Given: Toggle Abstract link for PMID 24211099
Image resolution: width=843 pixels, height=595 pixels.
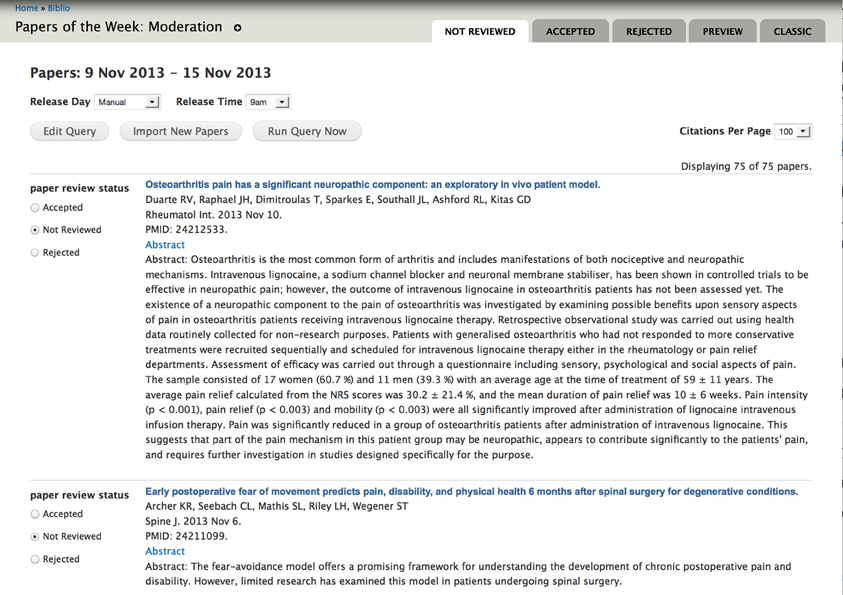Looking at the screenshot, I should pos(165,551).
